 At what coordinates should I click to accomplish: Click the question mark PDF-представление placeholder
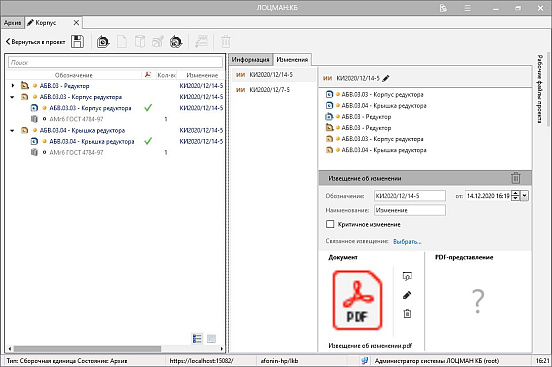[478, 301]
